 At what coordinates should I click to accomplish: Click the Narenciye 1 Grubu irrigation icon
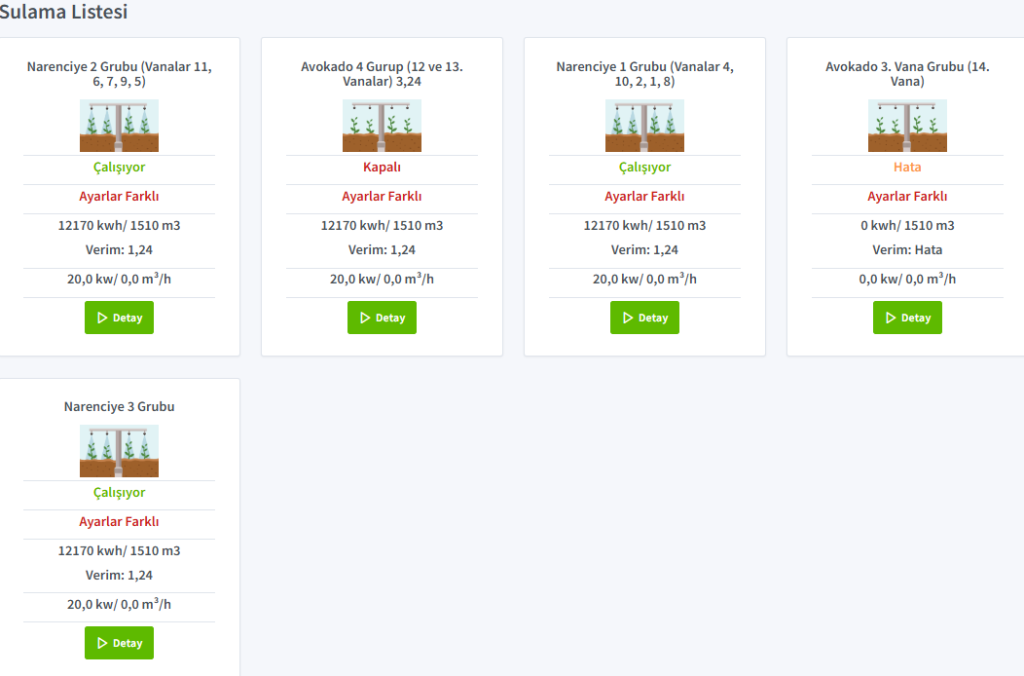point(644,126)
